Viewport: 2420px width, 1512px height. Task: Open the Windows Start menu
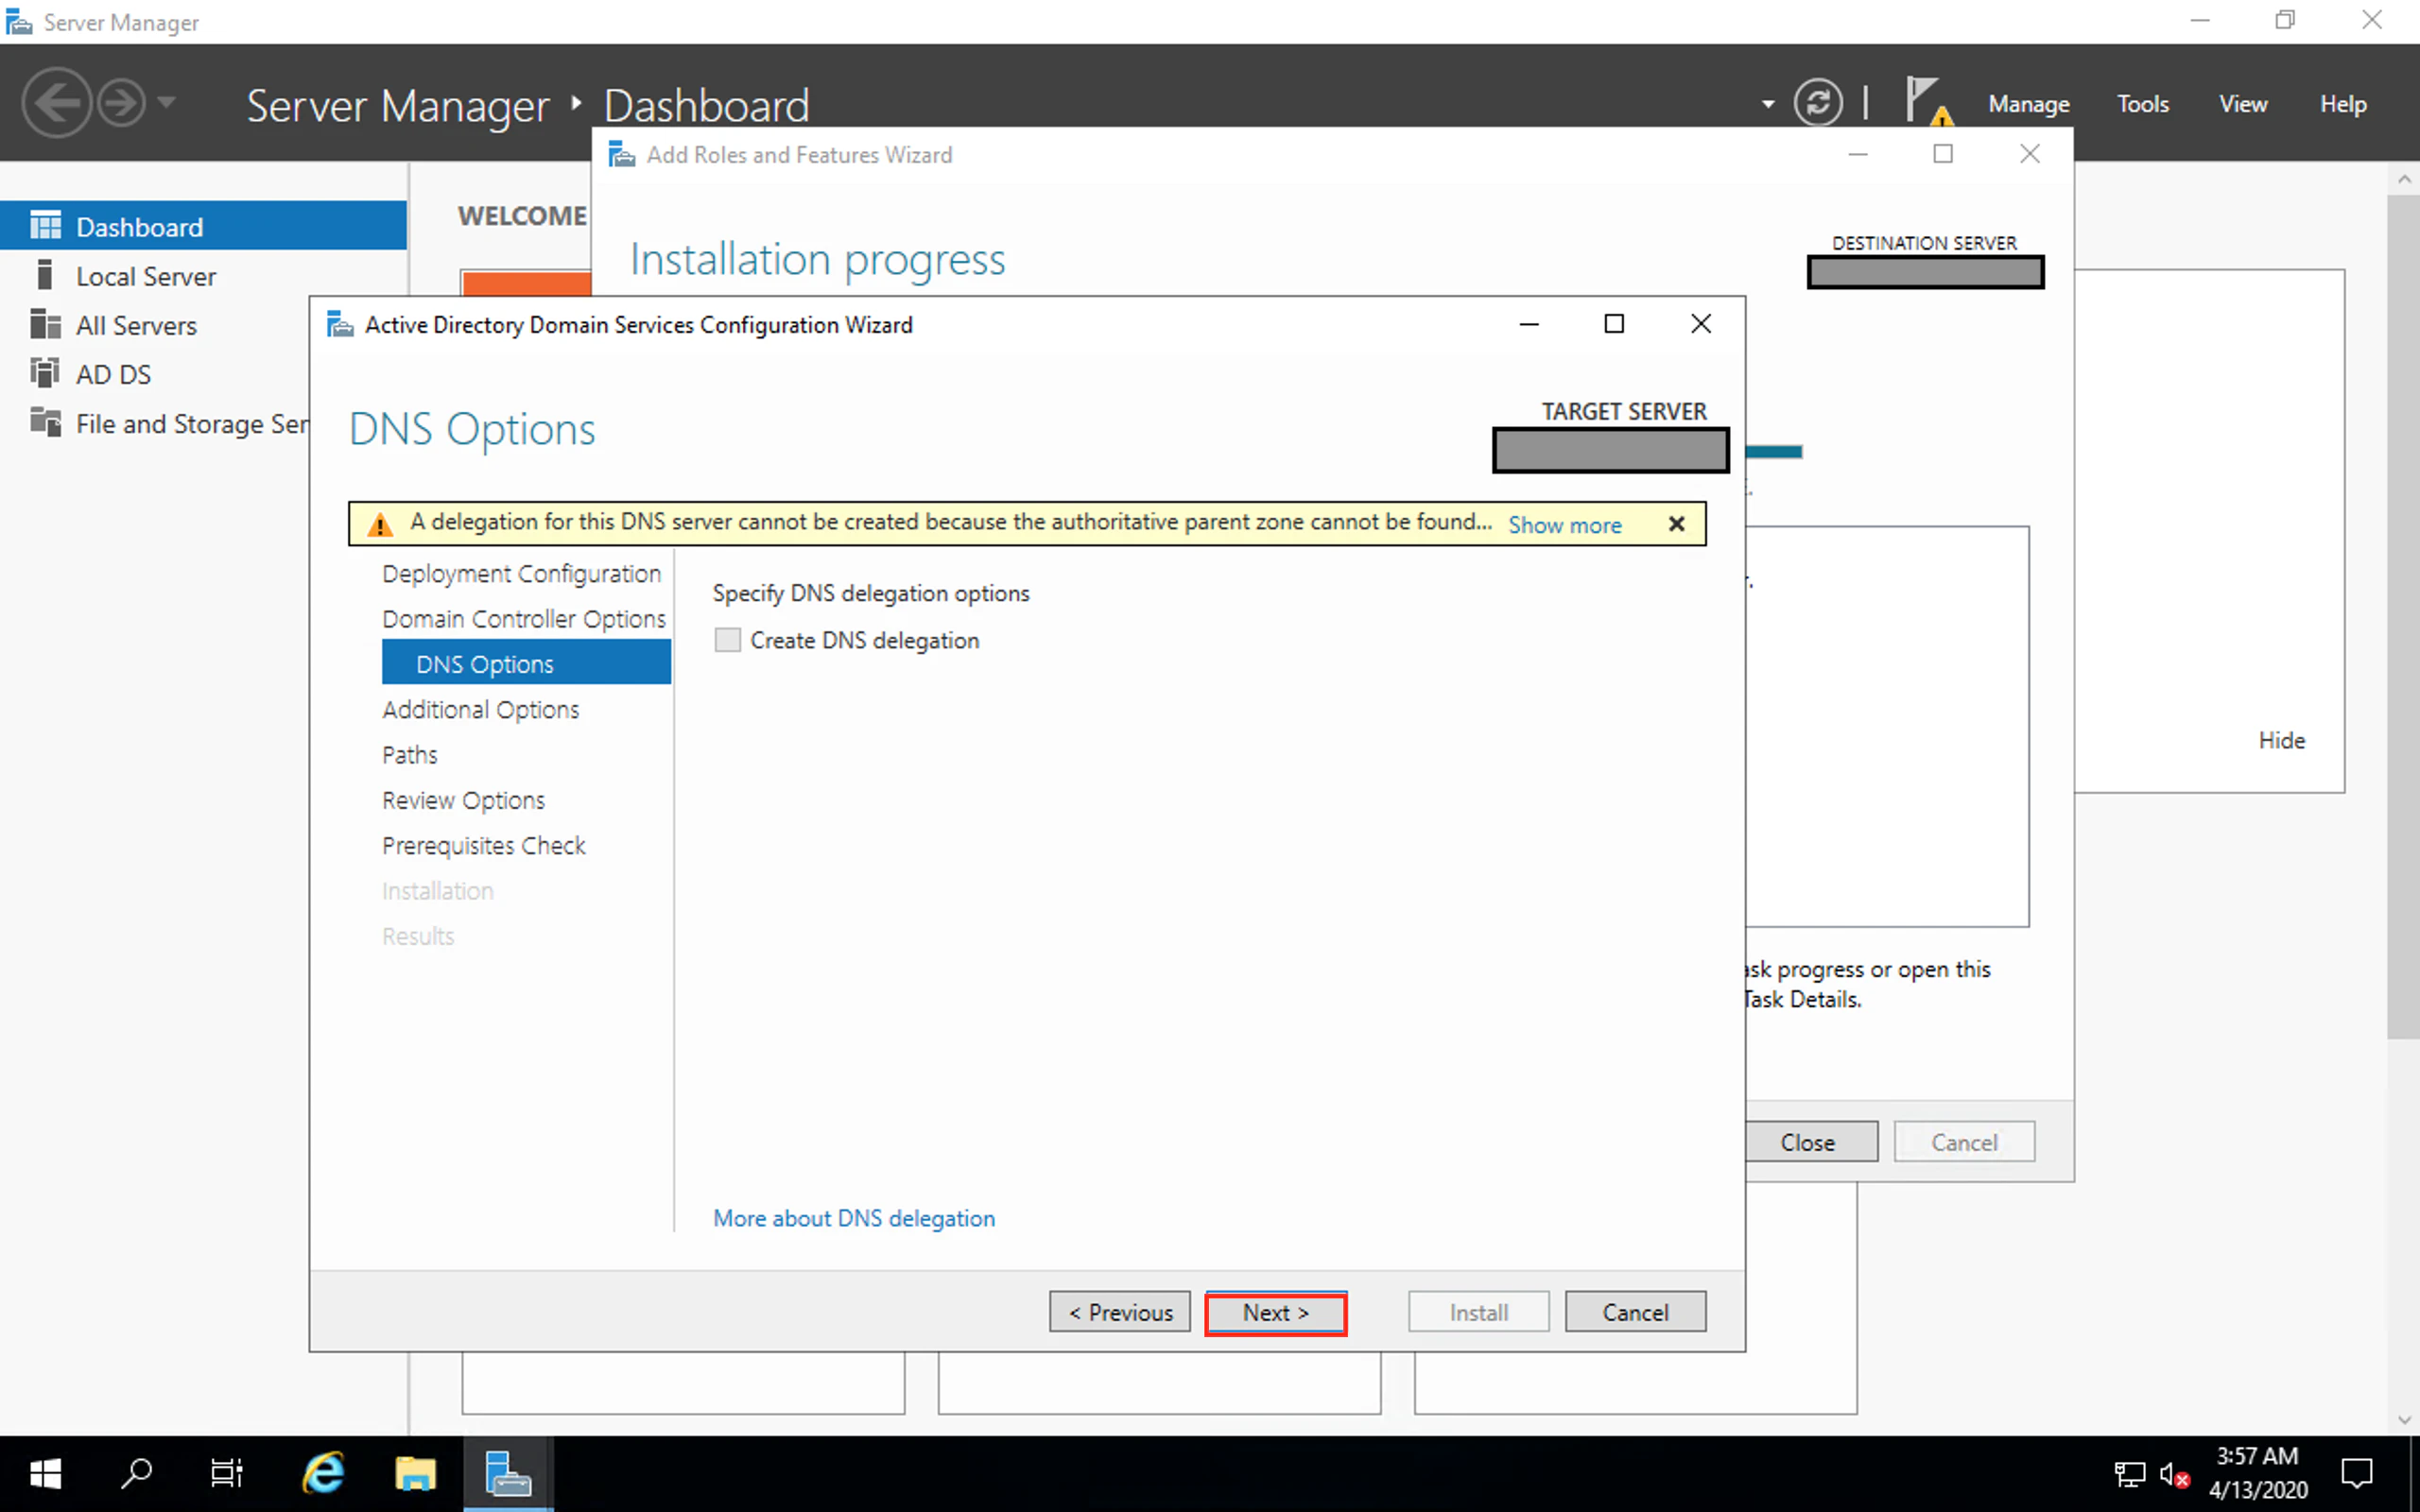click(45, 1473)
